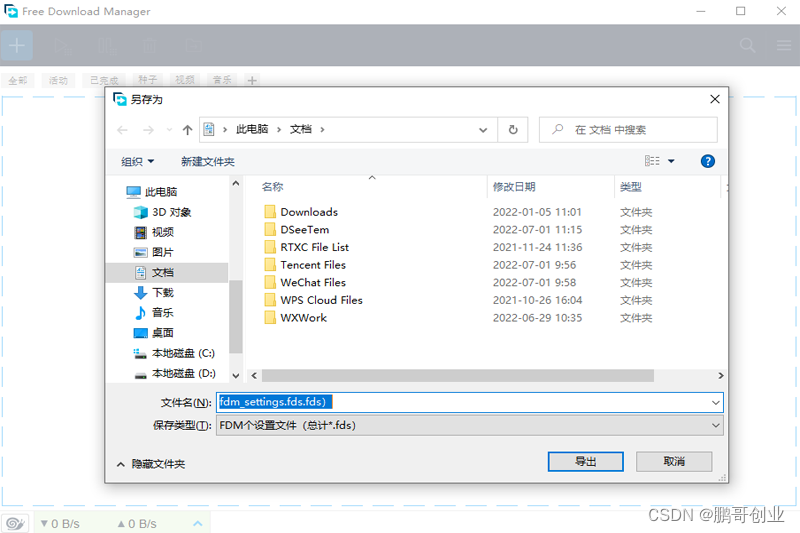The image size is (800, 533).
Task: Change the file view layout icon
Action: click(652, 161)
